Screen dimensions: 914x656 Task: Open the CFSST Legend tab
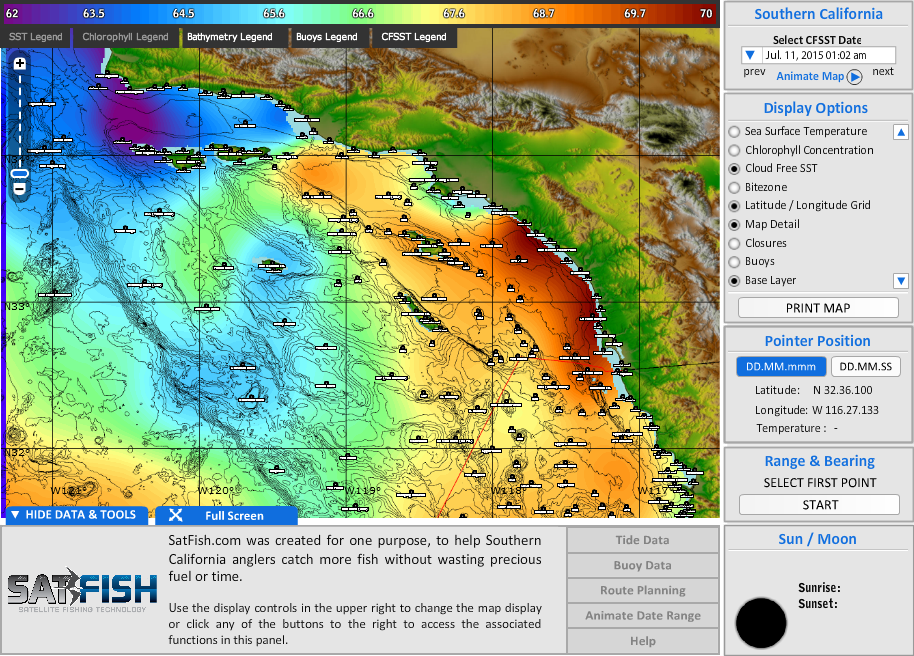(x=415, y=36)
